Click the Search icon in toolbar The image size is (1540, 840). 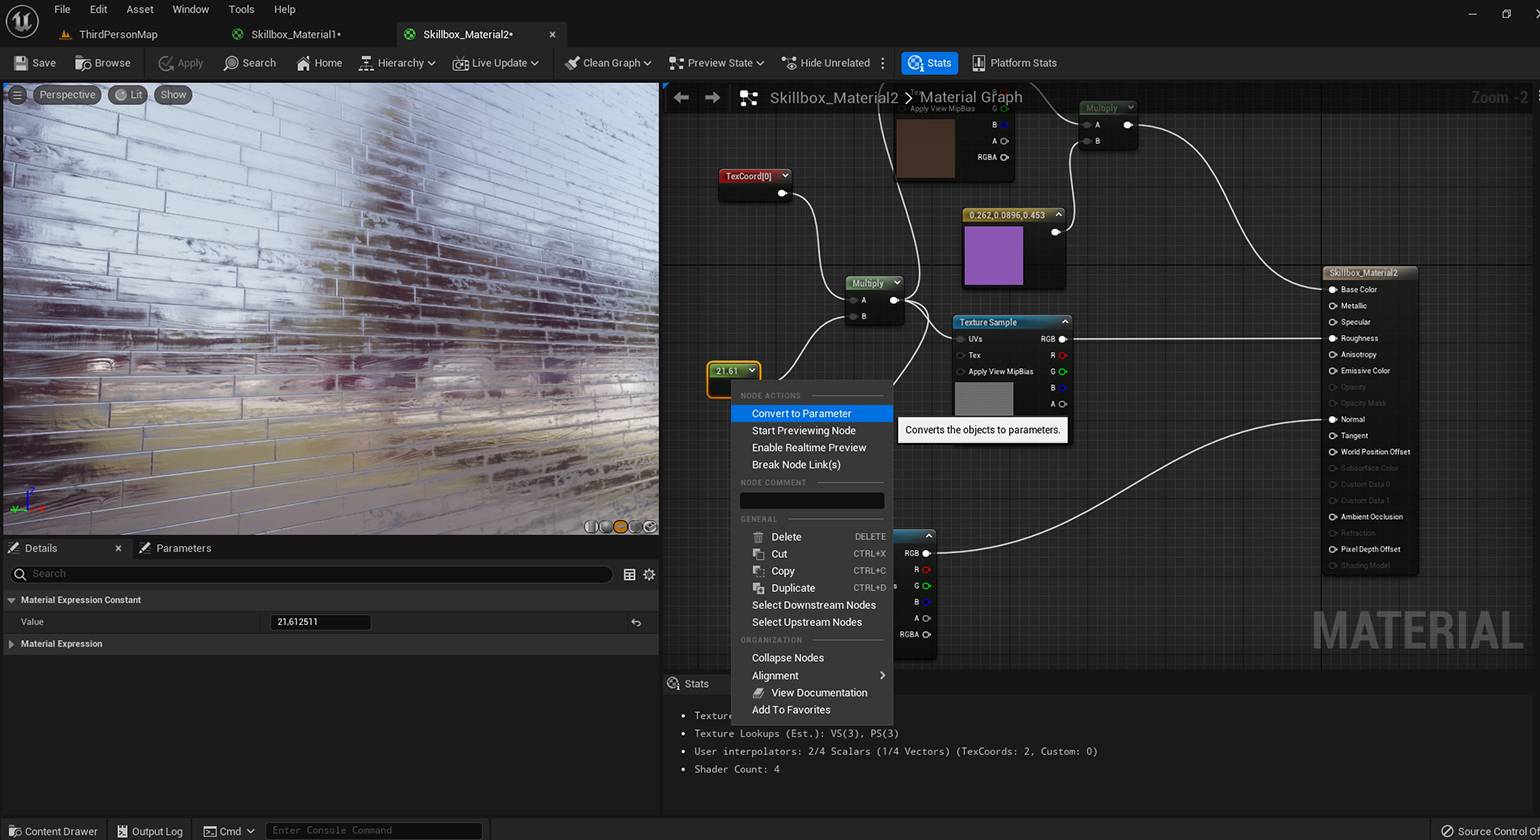[231, 63]
